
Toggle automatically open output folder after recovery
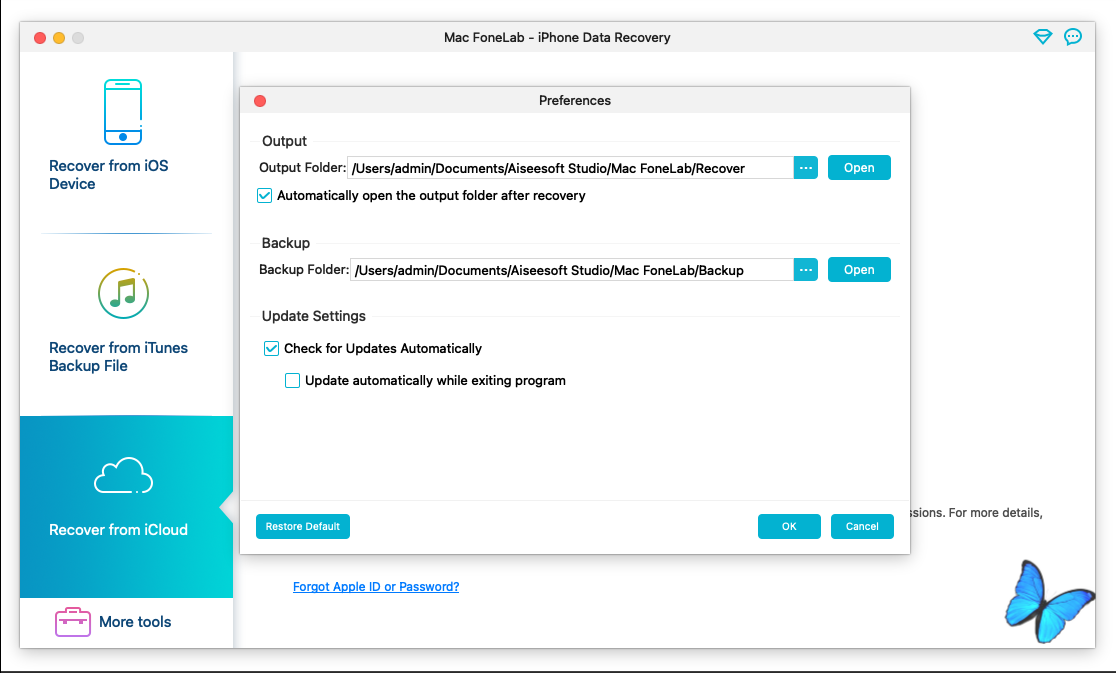click(264, 196)
